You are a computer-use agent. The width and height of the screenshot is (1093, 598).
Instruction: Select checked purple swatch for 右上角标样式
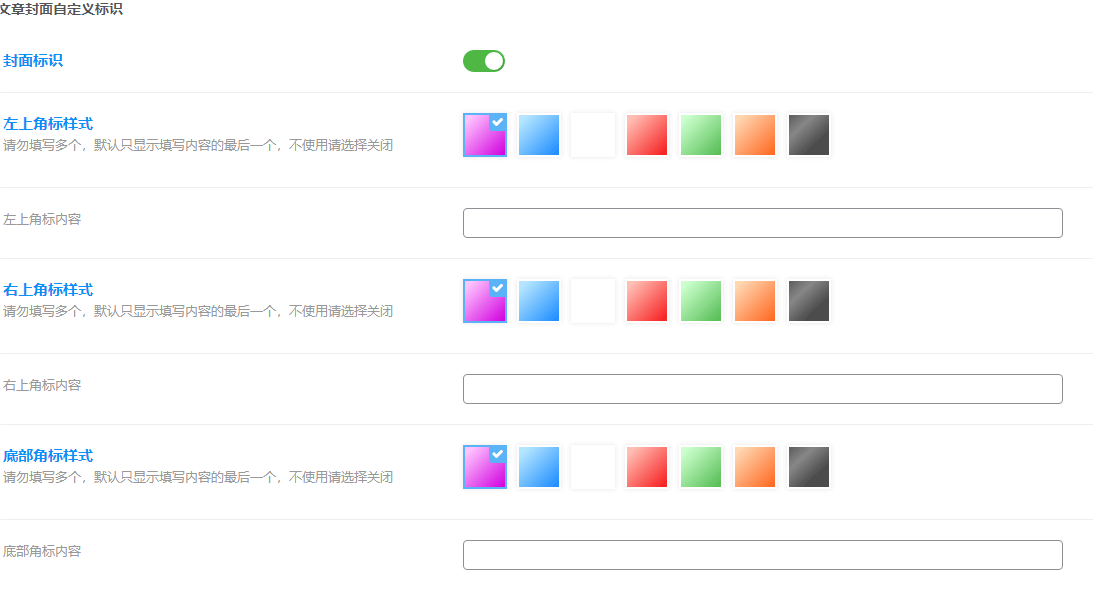tap(485, 301)
